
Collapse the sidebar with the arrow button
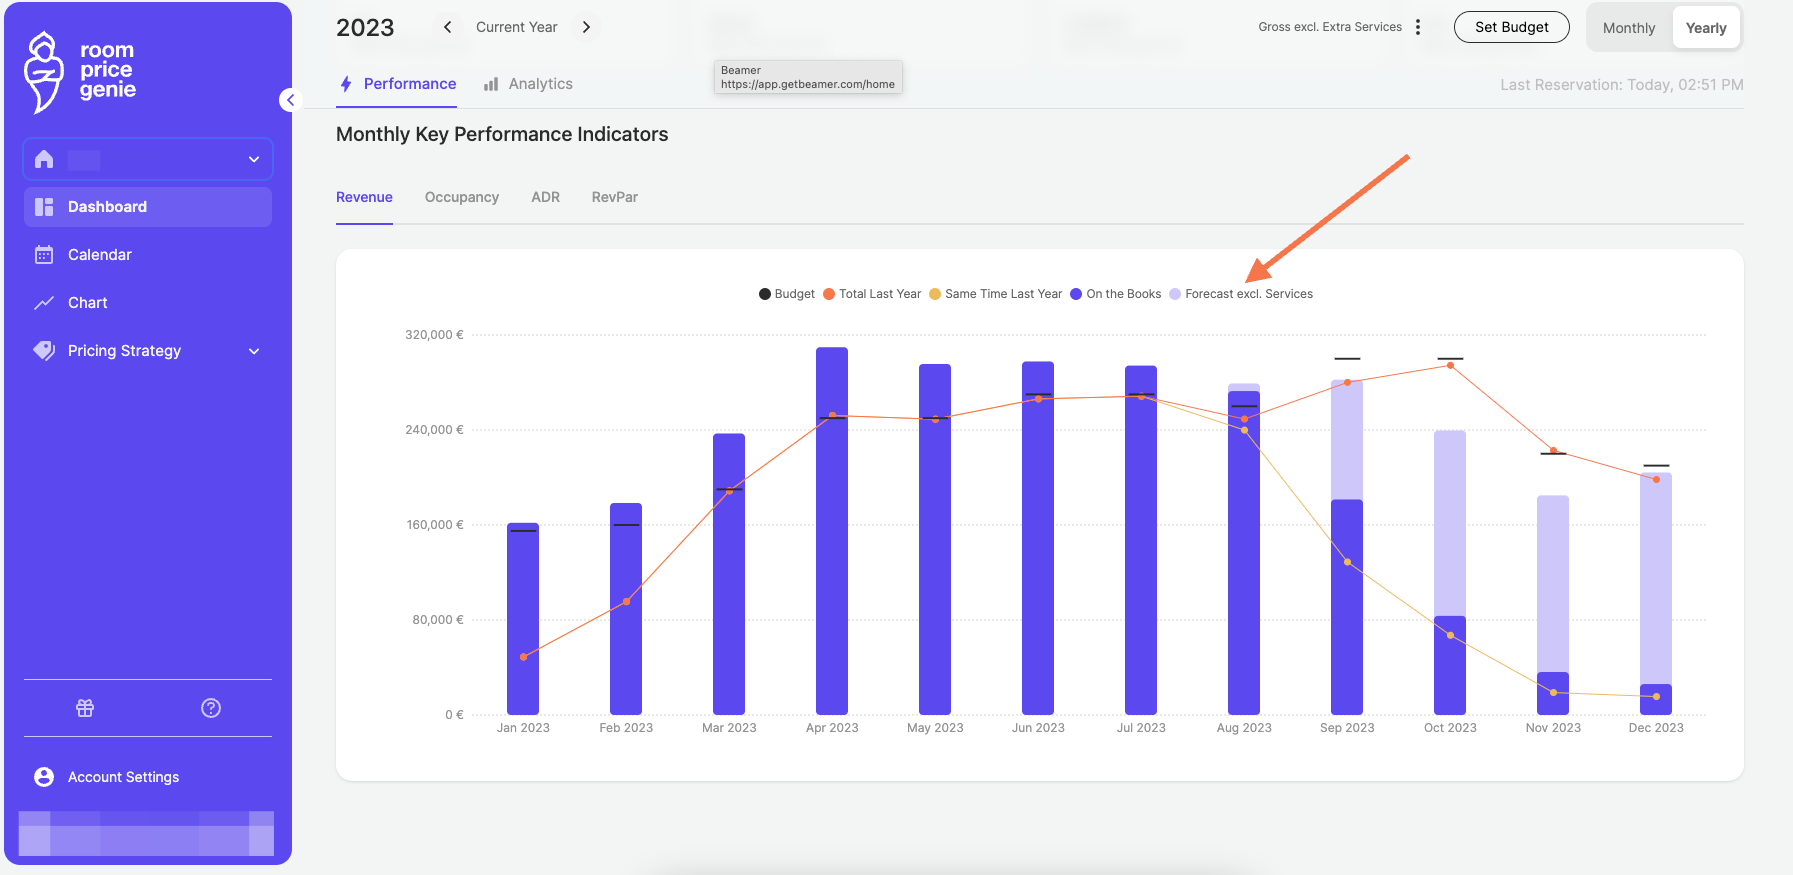pos(290,100)
